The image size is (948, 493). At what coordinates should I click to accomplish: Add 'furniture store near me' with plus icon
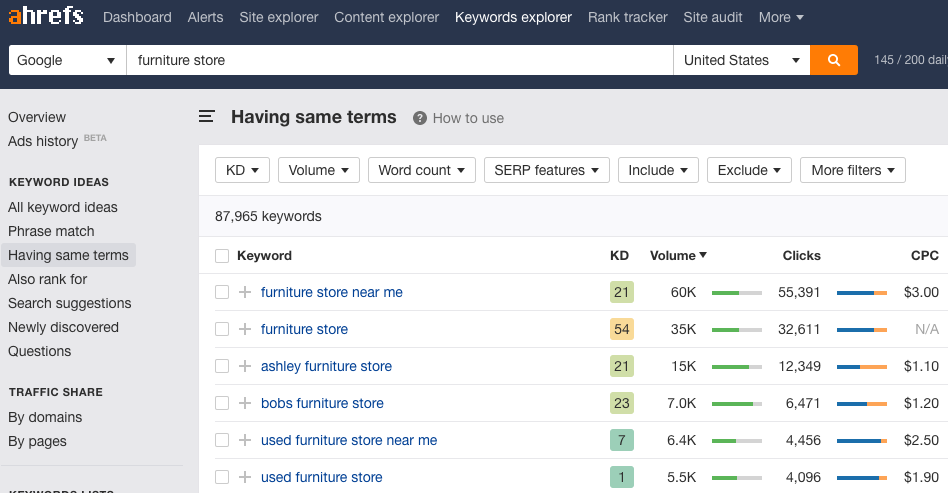(245, 292)
